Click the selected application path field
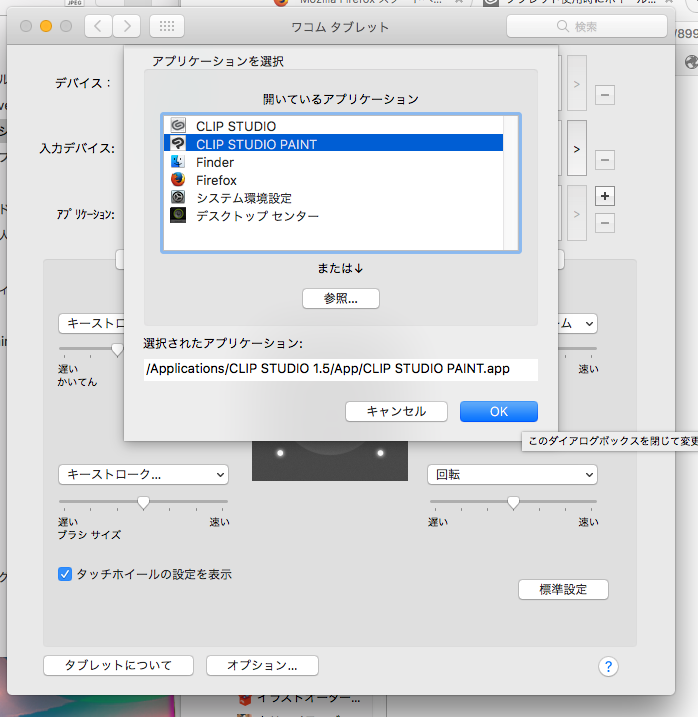 point(340,369)
